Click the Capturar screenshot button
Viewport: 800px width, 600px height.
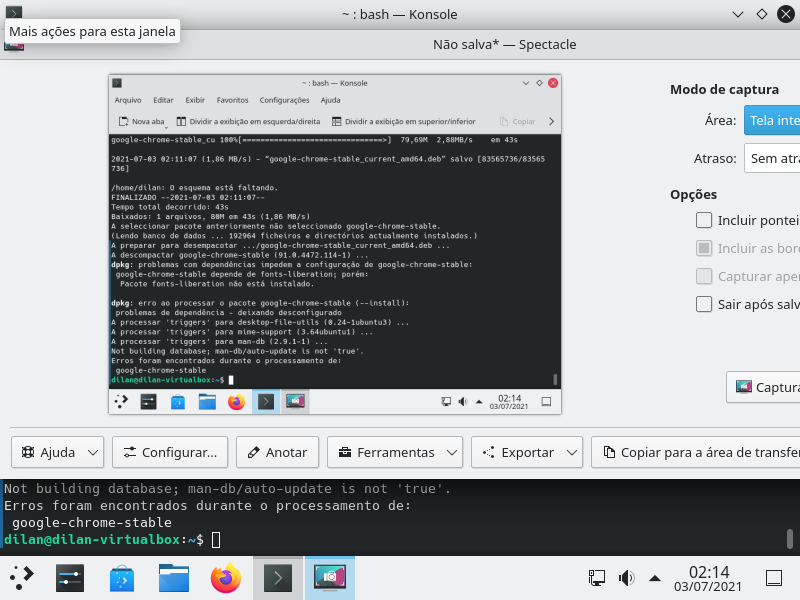tap(763, 387)
